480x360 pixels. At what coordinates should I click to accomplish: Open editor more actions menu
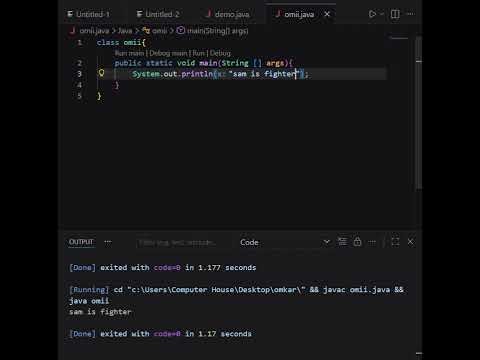(411, 14)
